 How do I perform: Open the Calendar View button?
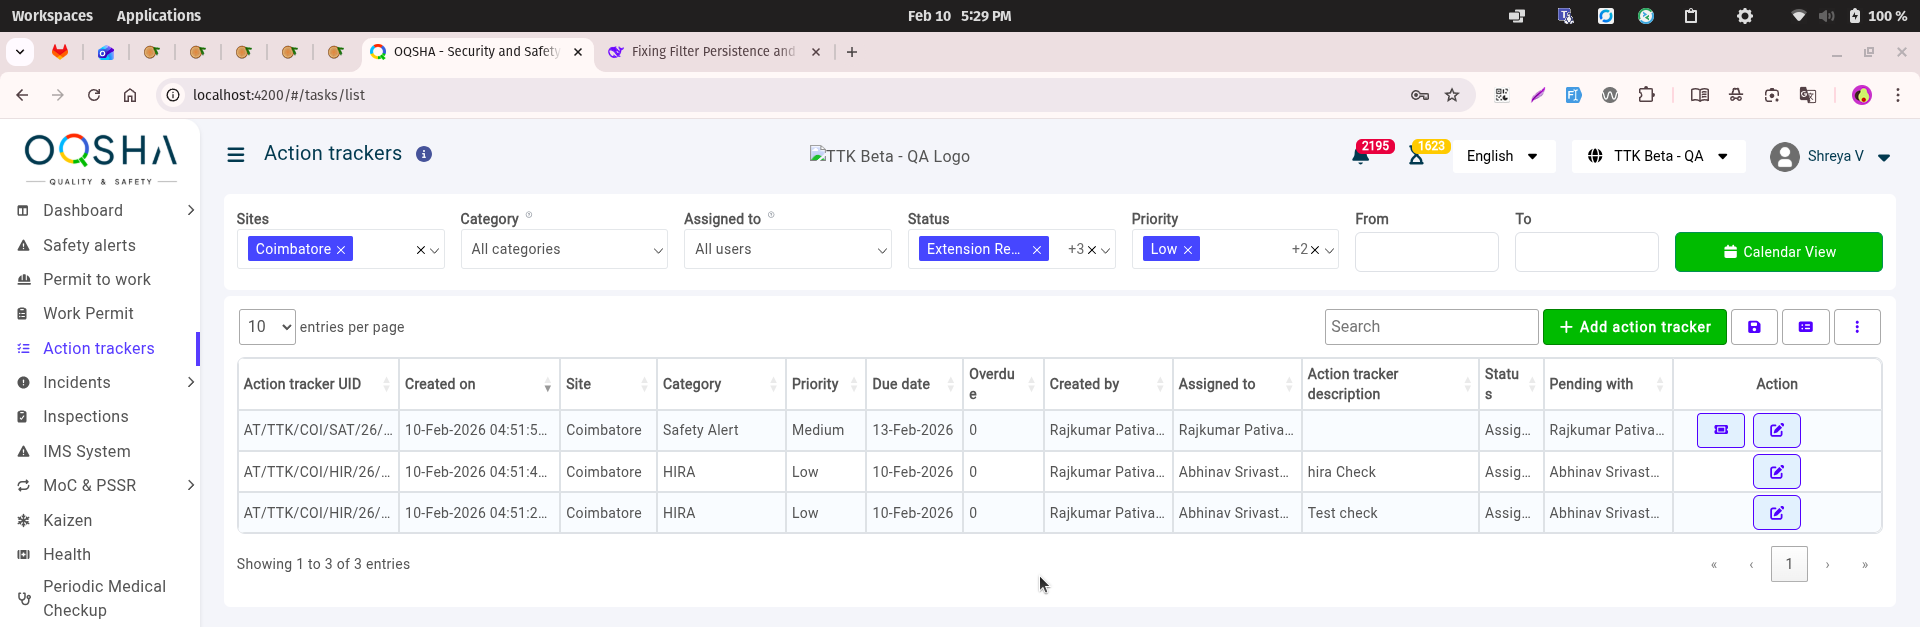1778,252
